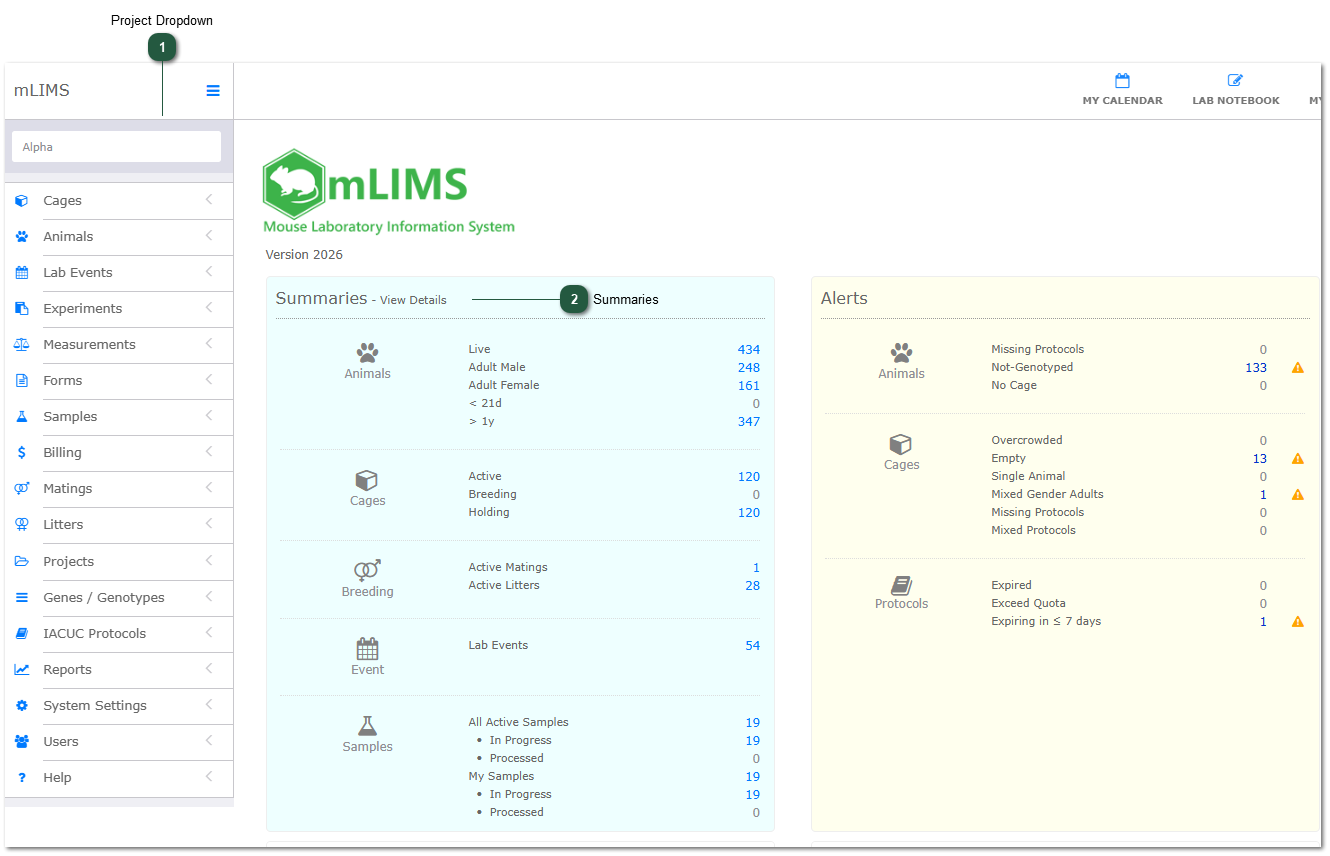Viewport: 1330px width, 856px height.
Task: Click the Projects folder icon in sidebar
Action: coord(22,562)
